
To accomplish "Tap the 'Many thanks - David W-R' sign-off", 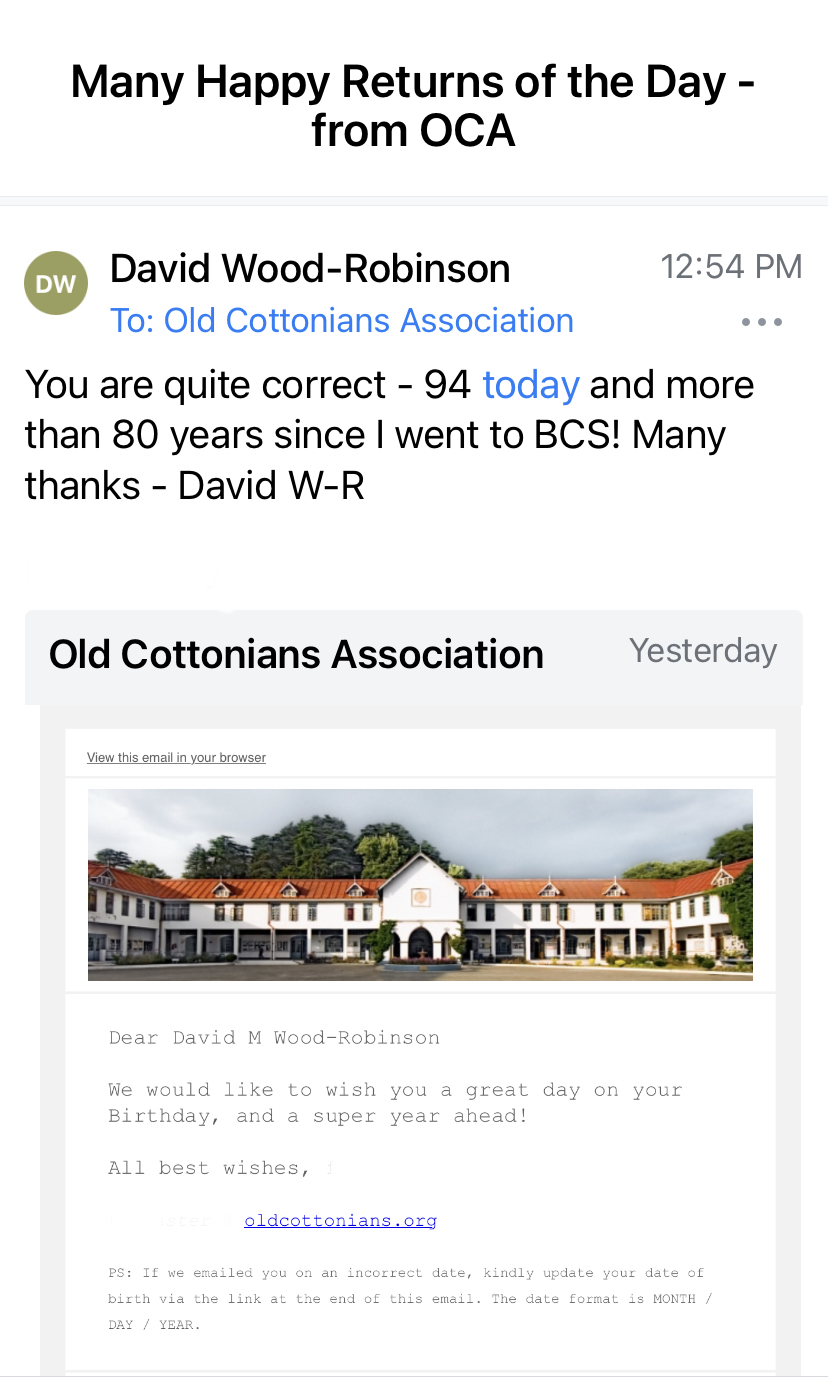I will (x=195, y=486).
